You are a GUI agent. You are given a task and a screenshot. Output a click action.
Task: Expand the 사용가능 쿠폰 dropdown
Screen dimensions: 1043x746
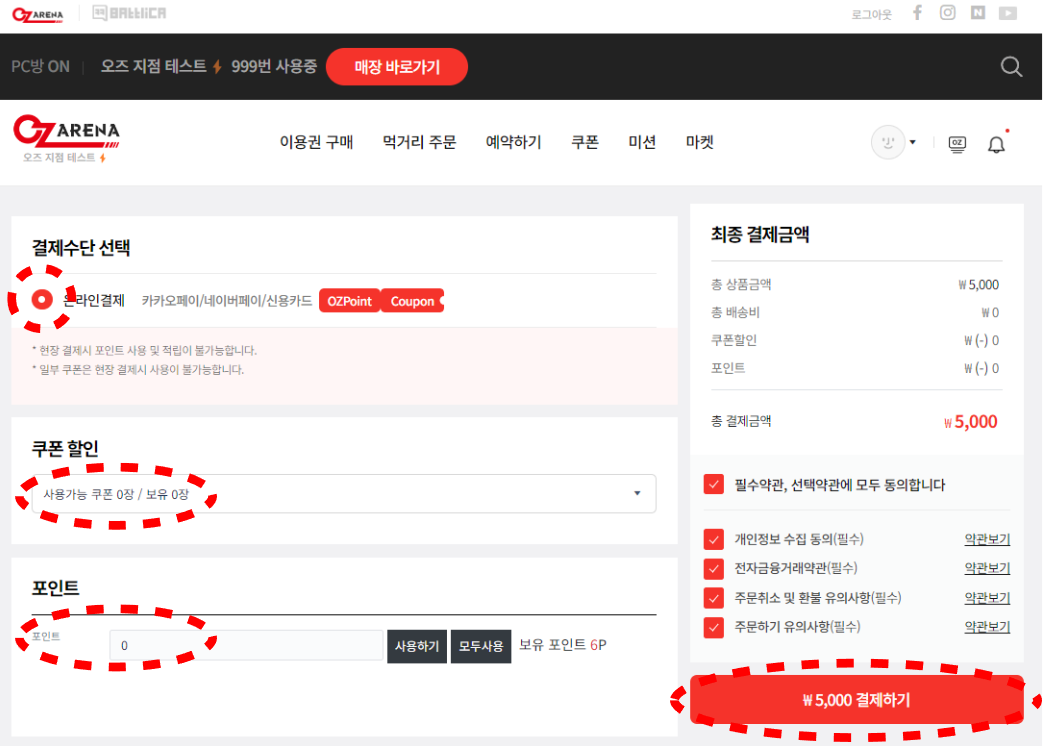pos(344,494)
